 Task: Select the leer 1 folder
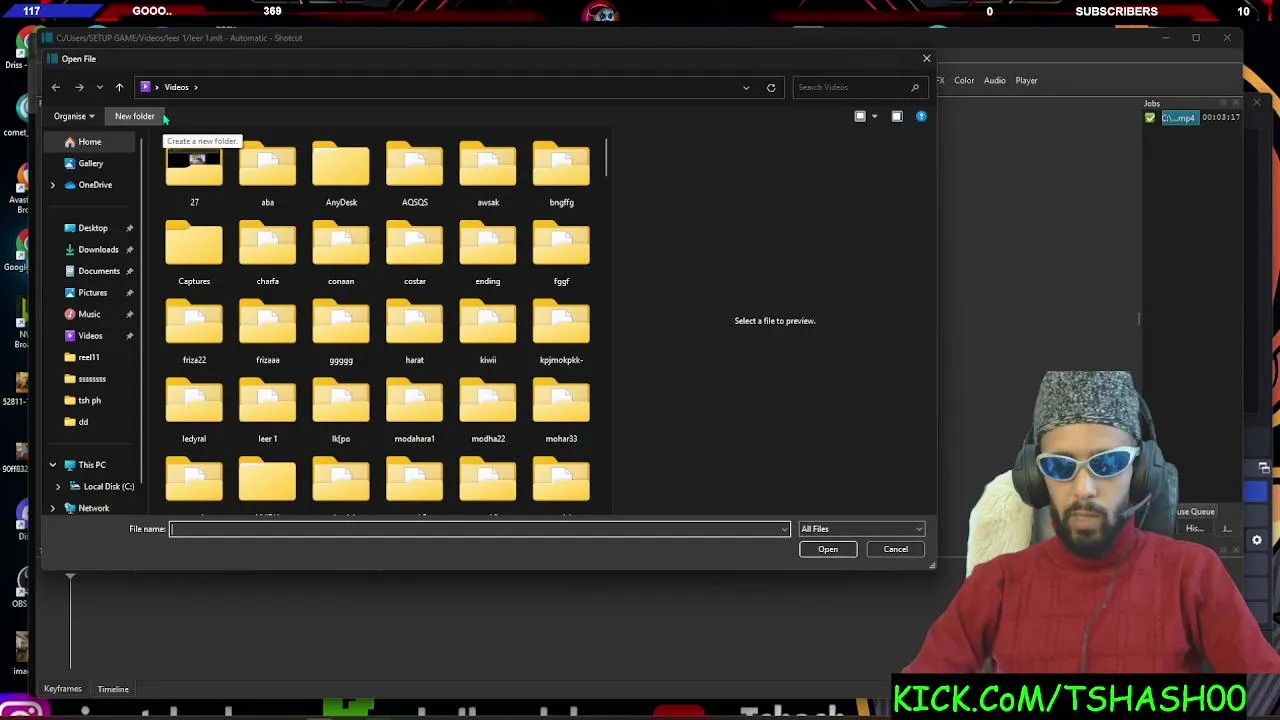click(267, 412)
